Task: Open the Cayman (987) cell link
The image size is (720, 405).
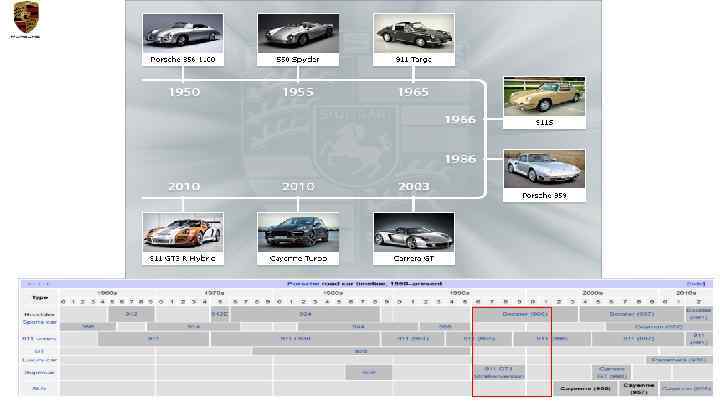Action: click(x=659, y=326)
